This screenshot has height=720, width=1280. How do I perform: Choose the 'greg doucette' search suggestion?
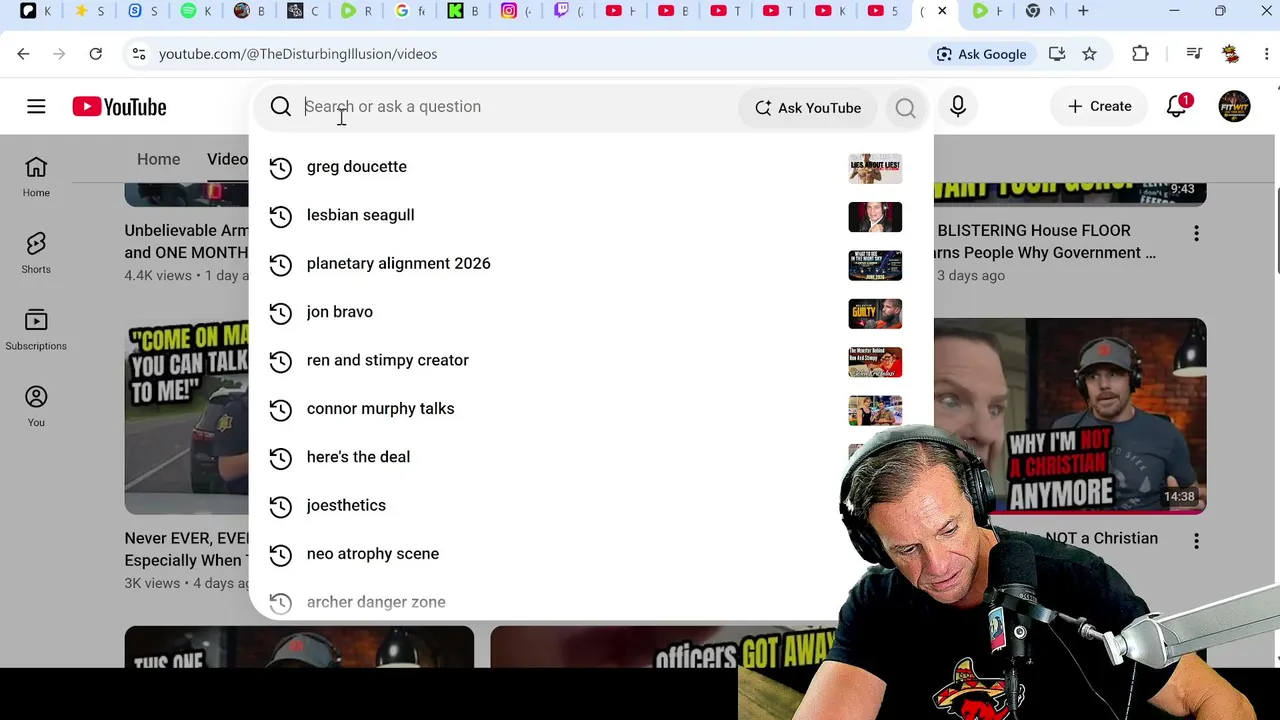[591, 167]
